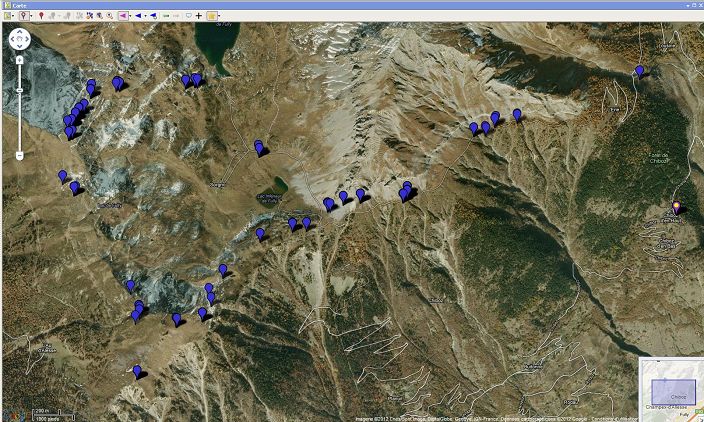
Task: Click the speech bubble icon in toolbar
Action: coord(187,16)
